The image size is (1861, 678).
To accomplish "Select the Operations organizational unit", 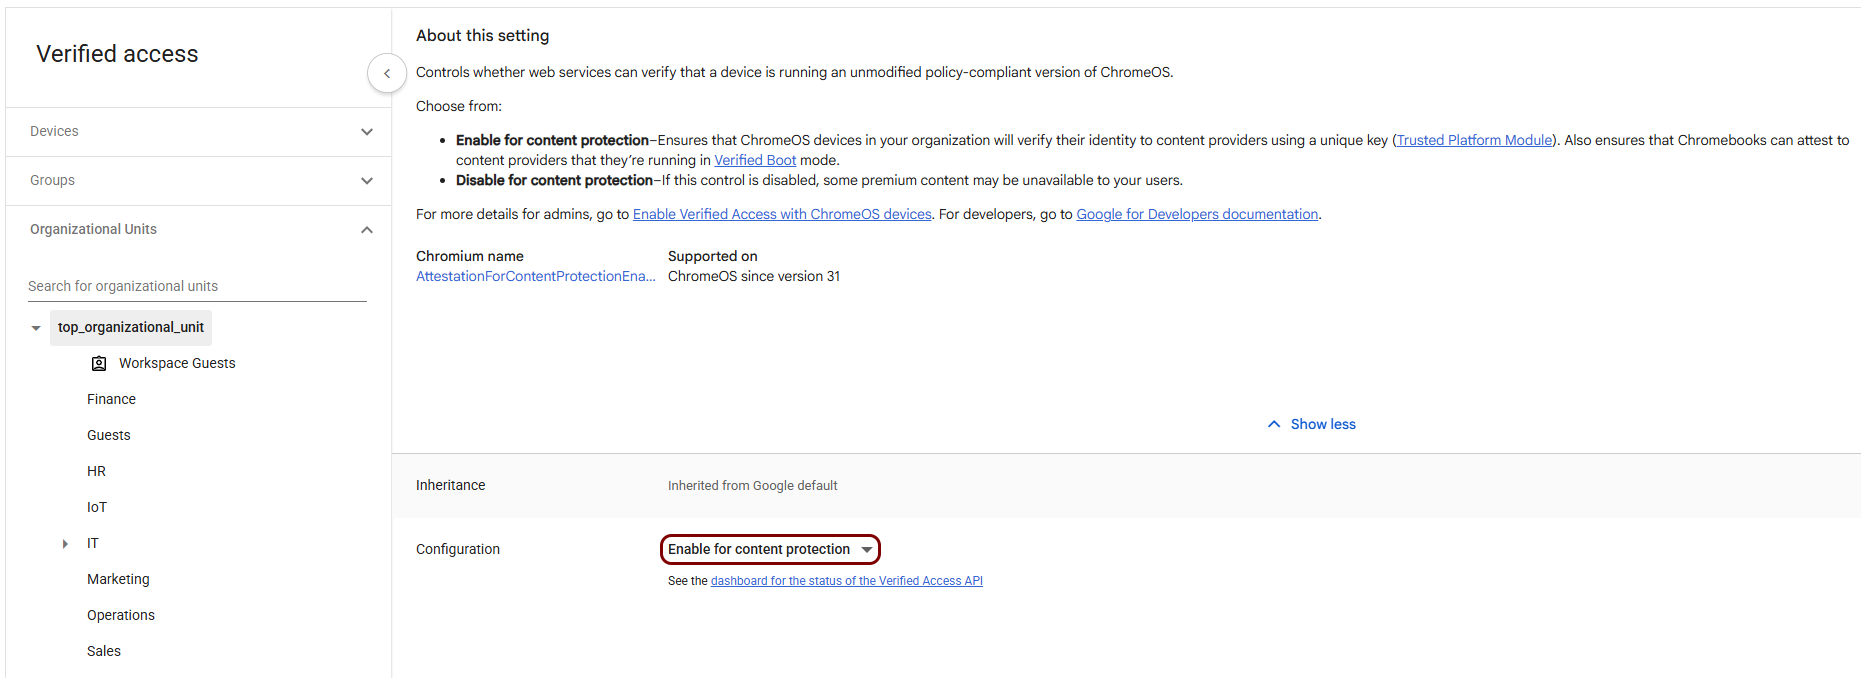I will (121, 615).
